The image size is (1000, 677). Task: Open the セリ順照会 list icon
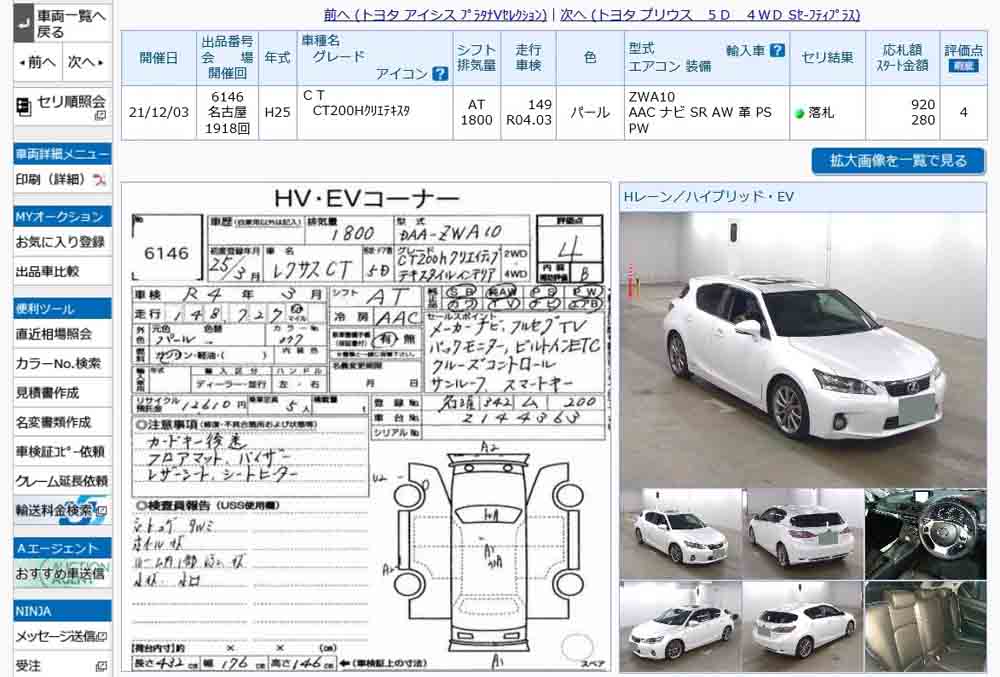point(24,106)
